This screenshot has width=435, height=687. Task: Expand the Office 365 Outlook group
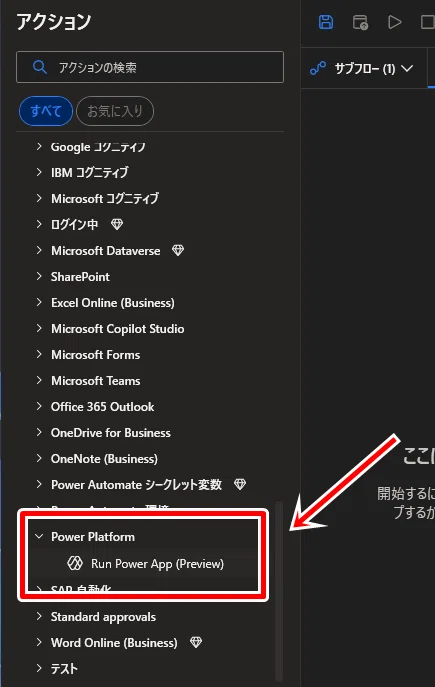coord(39,406)
